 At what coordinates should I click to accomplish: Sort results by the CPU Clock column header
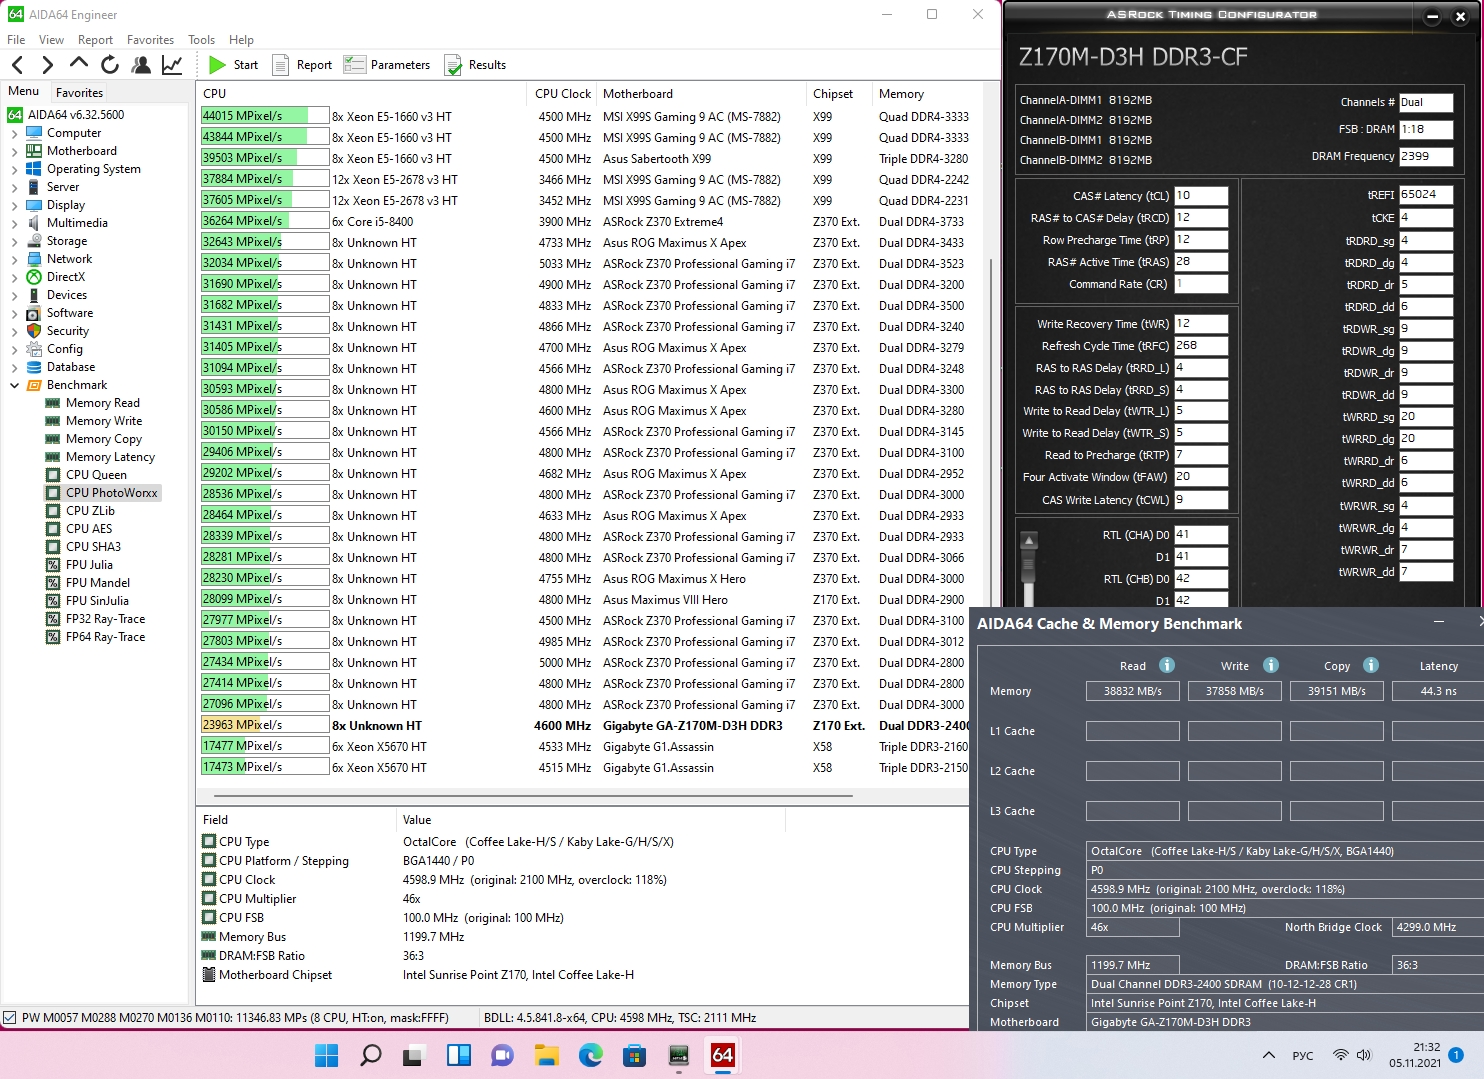point(562,94)
